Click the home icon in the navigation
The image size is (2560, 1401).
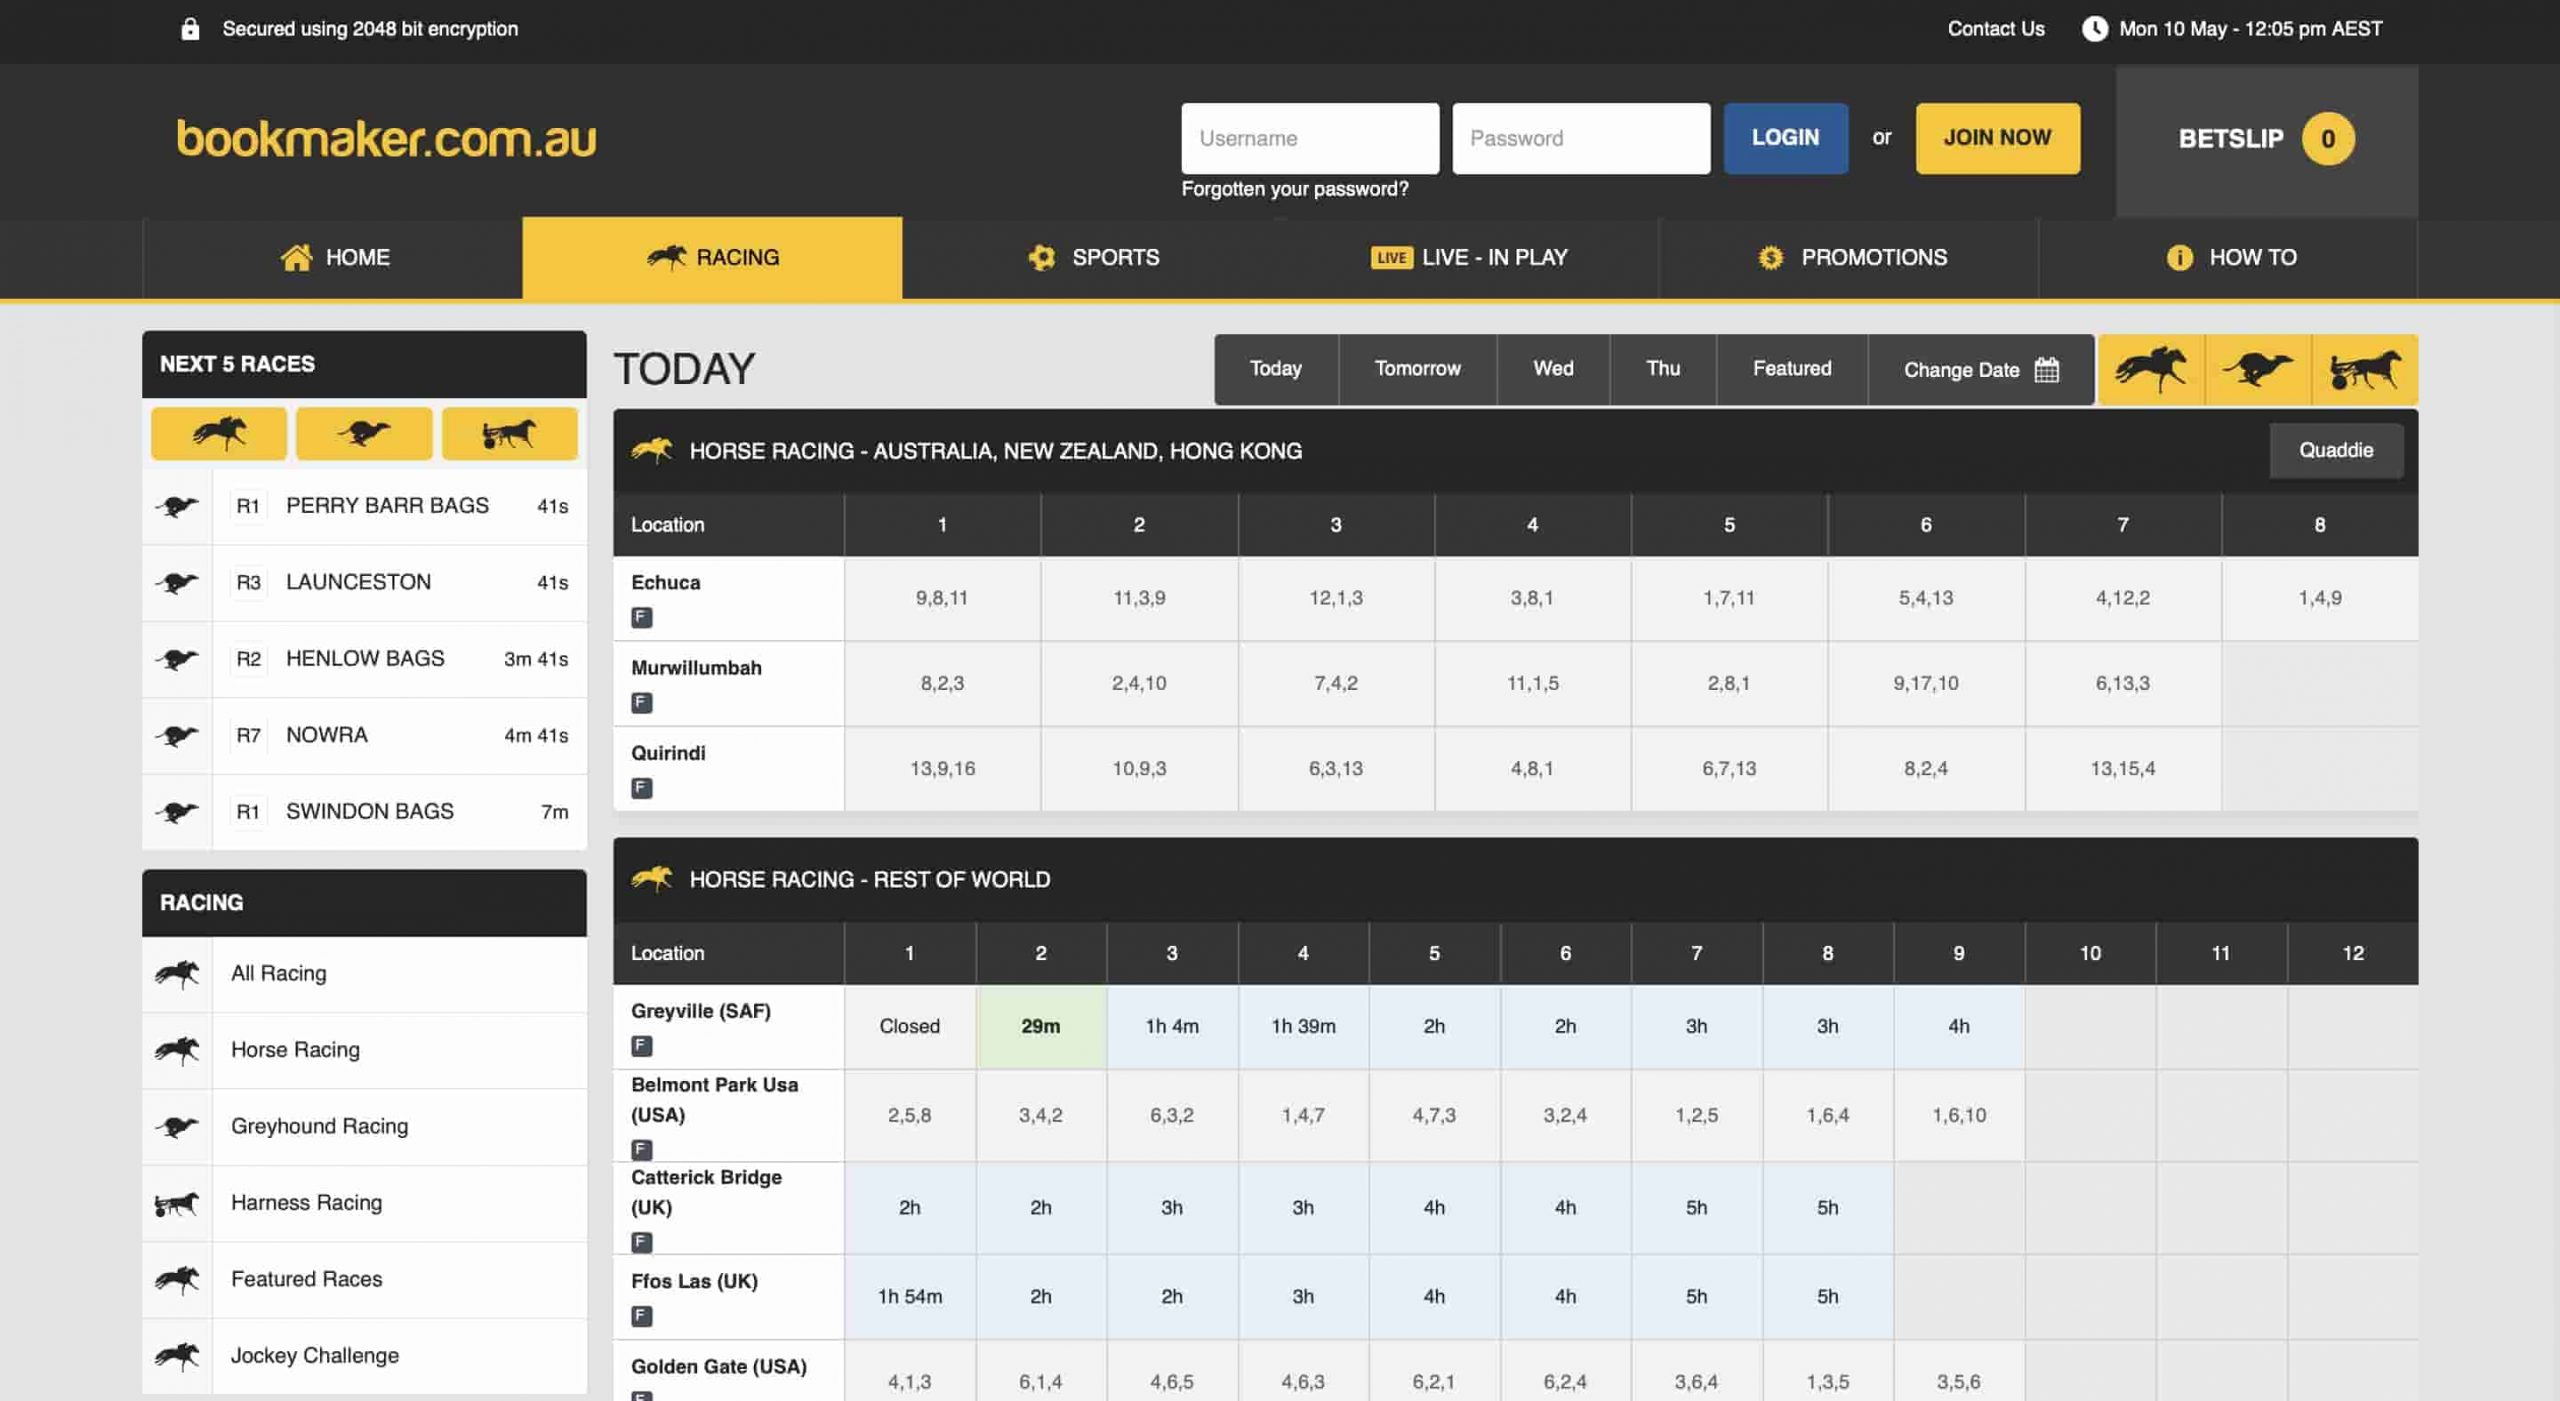(296, 257)
